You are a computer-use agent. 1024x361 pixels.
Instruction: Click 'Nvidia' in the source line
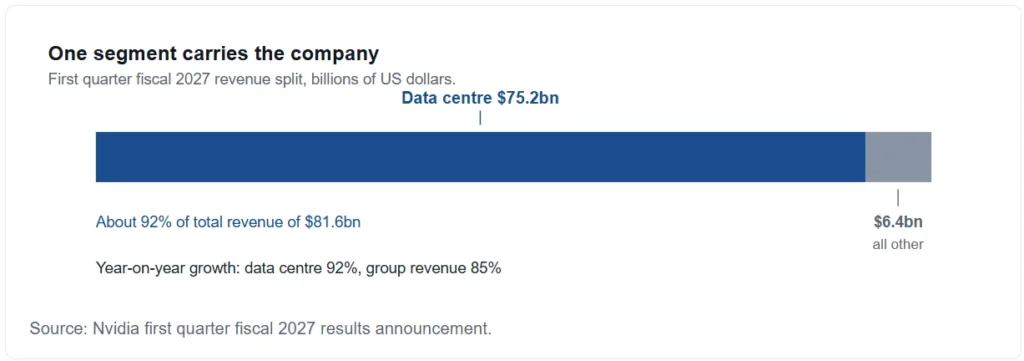(x=111, y=328)
